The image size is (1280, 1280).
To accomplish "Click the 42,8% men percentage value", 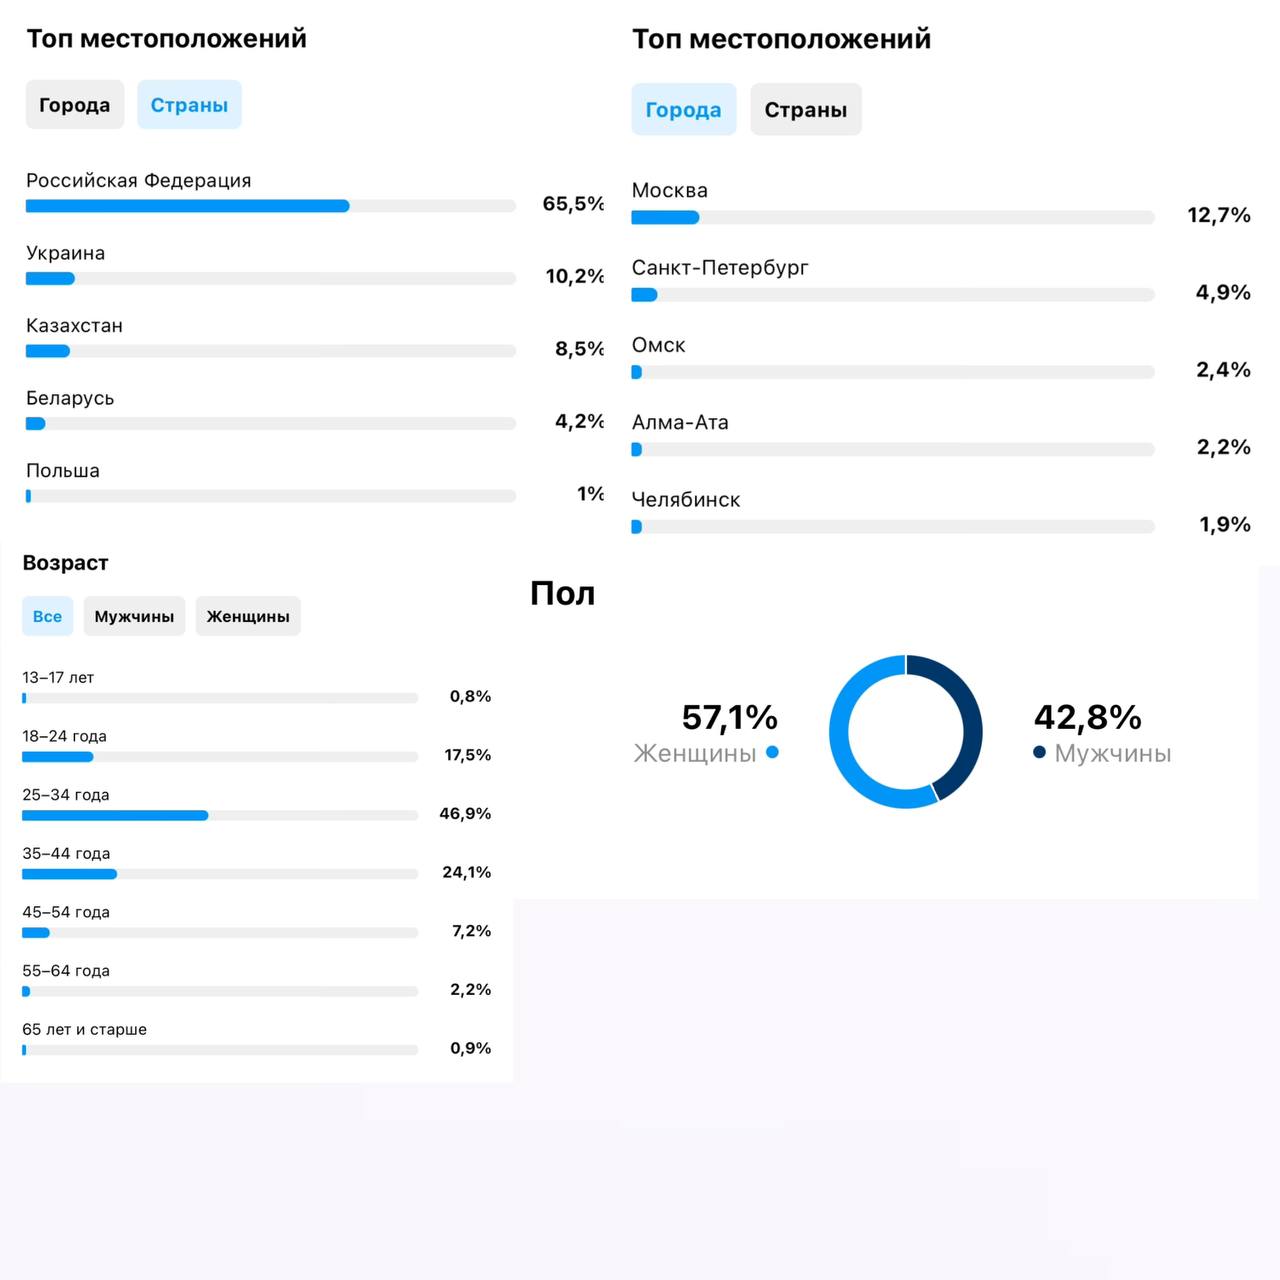I will (1087, 717).
